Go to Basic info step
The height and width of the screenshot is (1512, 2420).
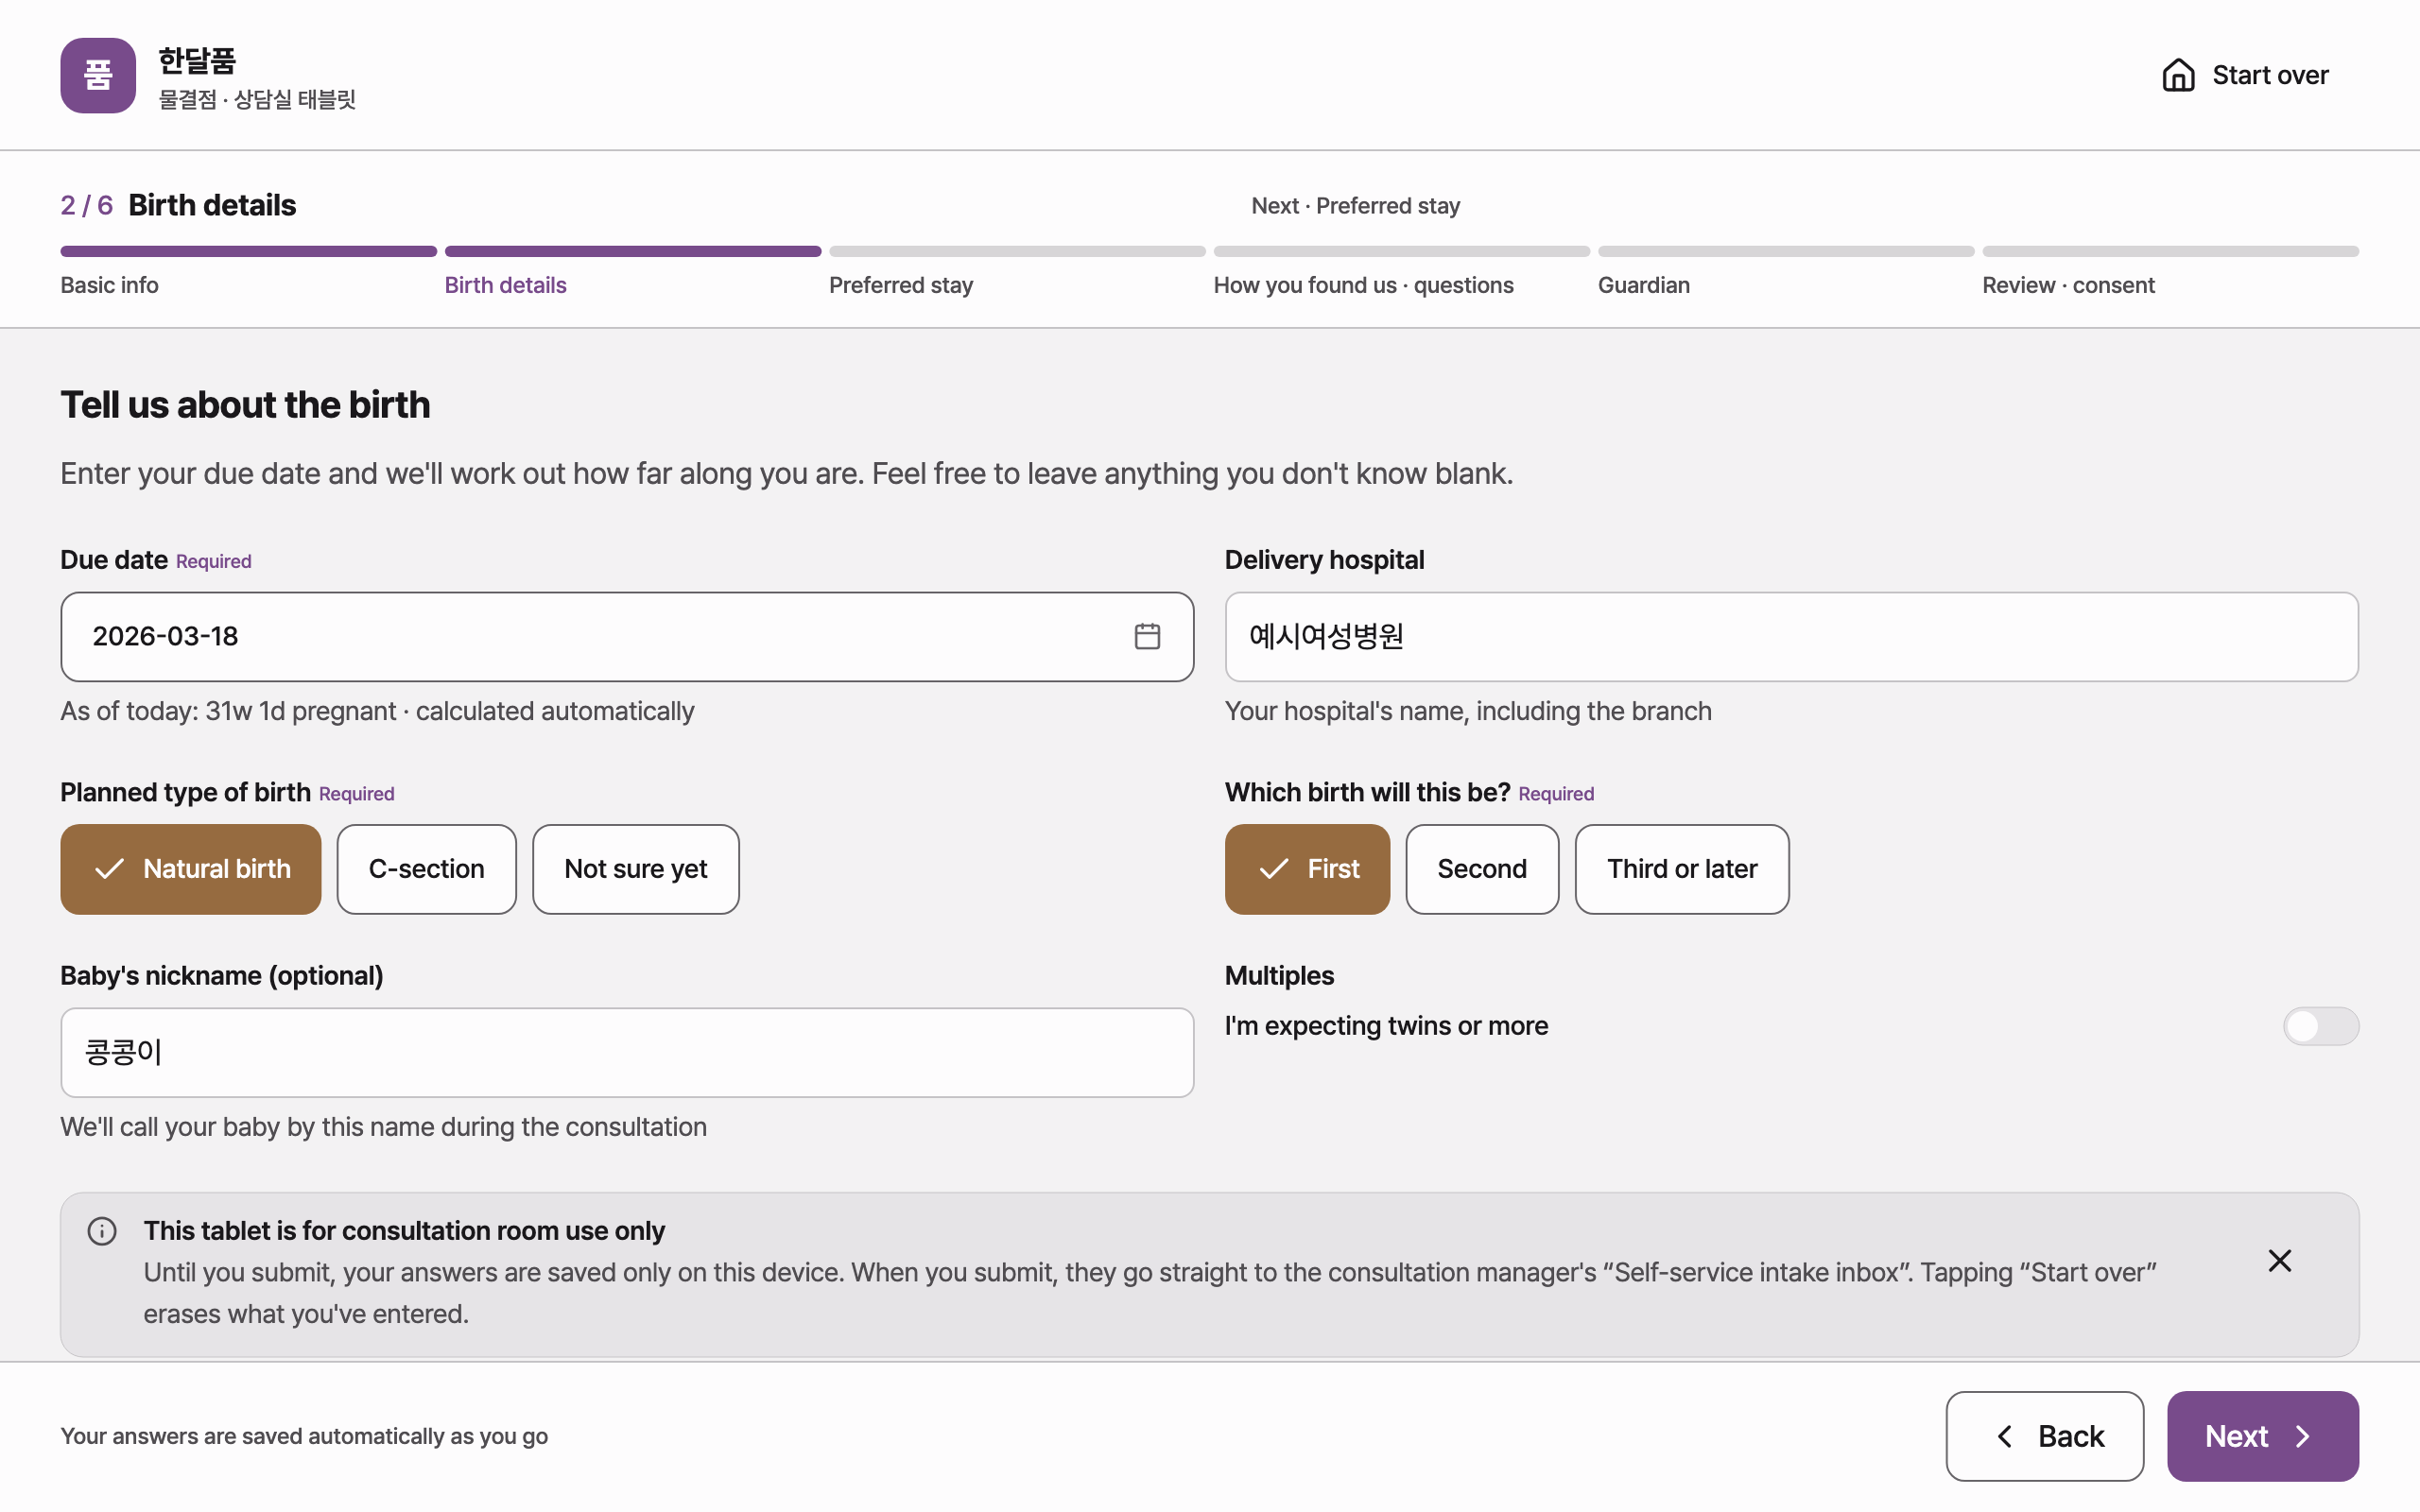point(109,285)
